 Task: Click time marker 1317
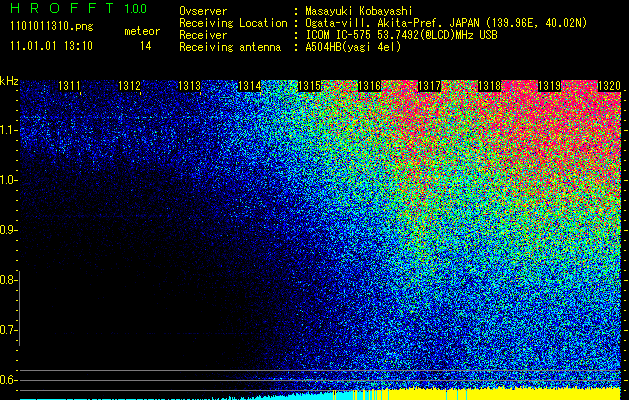(x=429, y=86)
